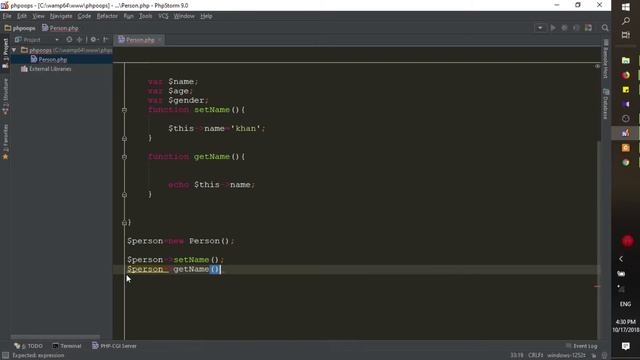The image size is (640, 360).
Task: Open the Code menu
Action: tap(84, 16)
